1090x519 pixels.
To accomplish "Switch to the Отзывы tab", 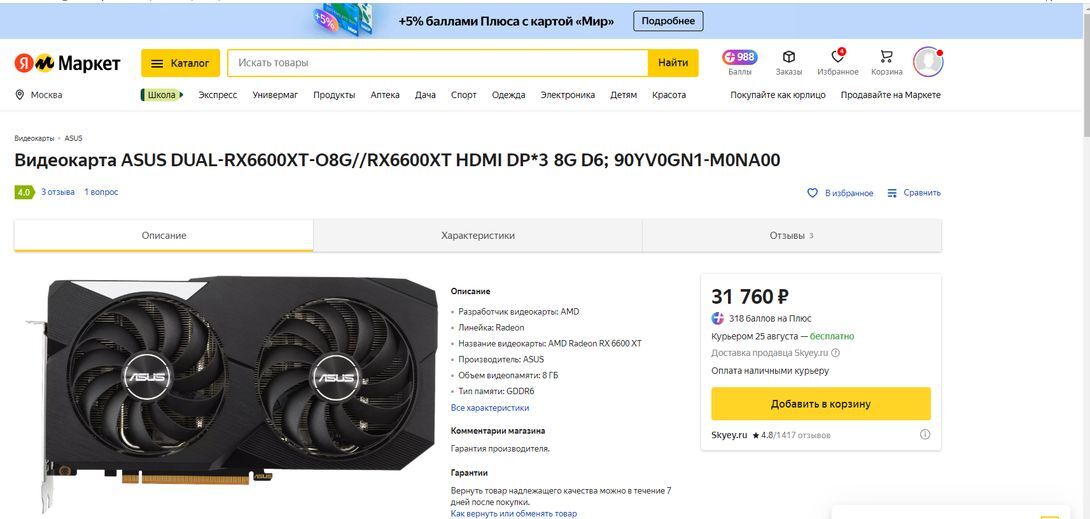I will tap(790, 236).
